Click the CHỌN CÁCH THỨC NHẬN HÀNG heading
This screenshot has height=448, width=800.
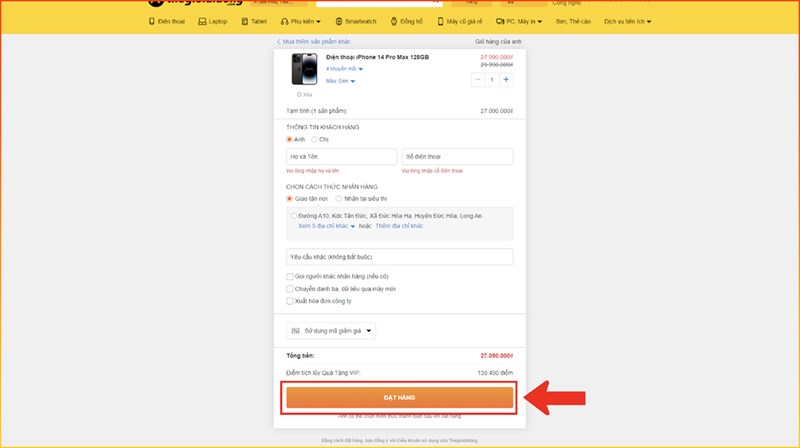pyautogui.click(x=332, y=187)
